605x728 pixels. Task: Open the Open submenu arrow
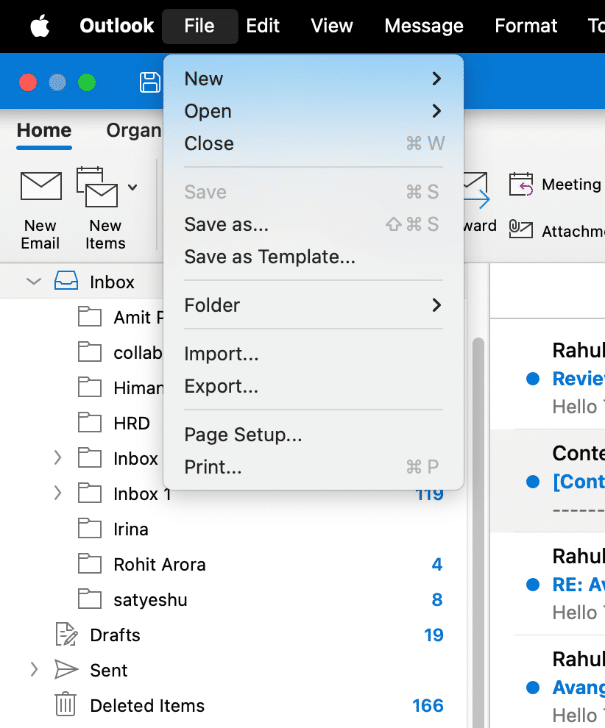pos(436,111)
